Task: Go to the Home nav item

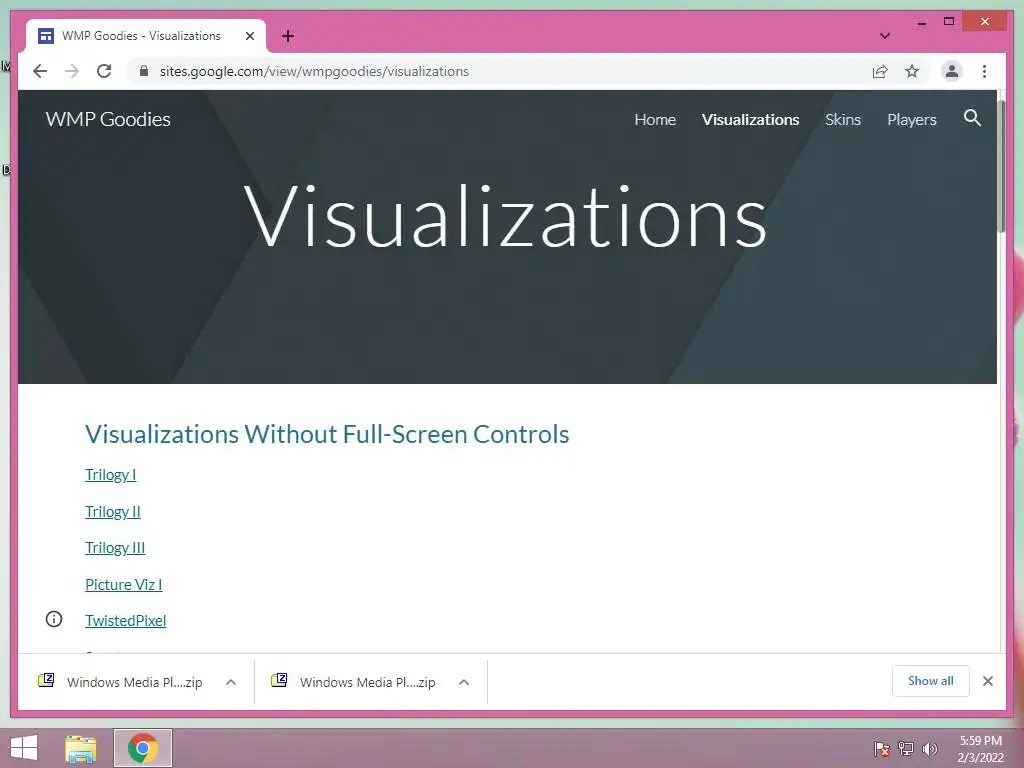Action: pos(655,120)
